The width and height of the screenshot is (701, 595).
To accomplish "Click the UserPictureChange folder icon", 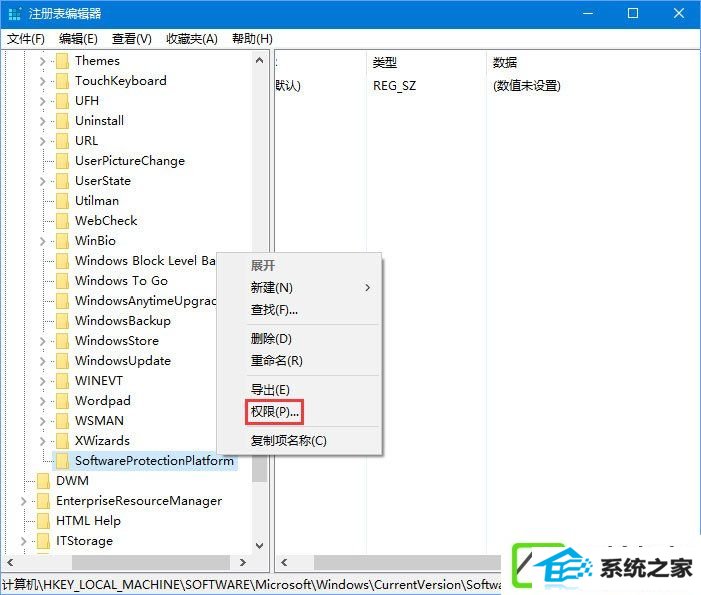I will [62, 161].
